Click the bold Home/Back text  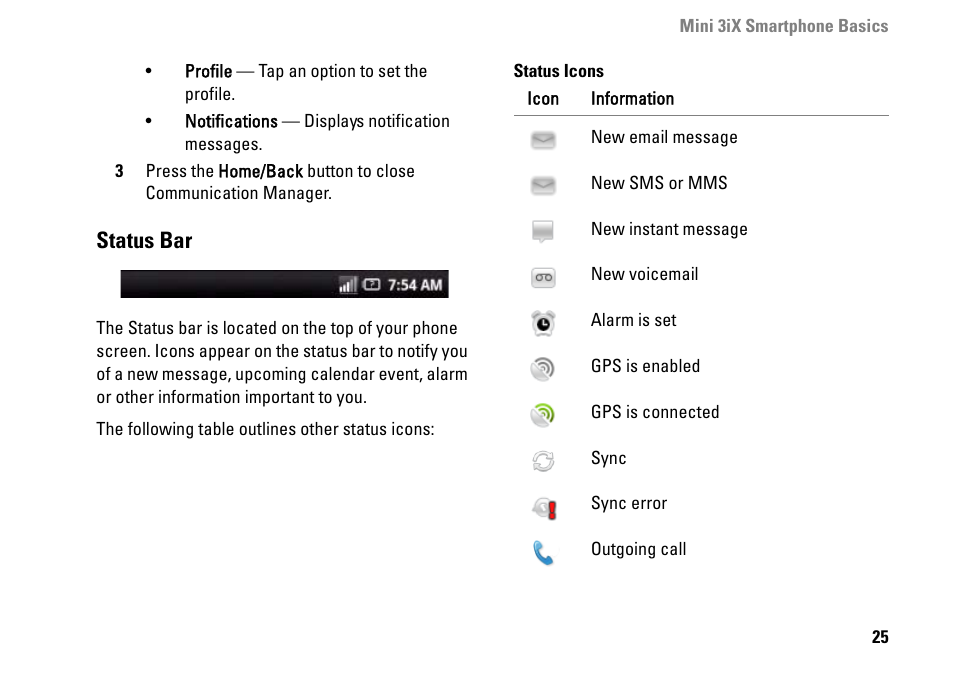point(260,172)
